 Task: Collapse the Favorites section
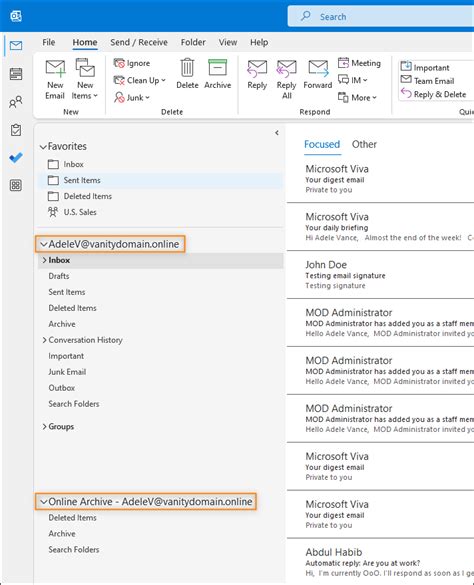[x=43, y=147]
